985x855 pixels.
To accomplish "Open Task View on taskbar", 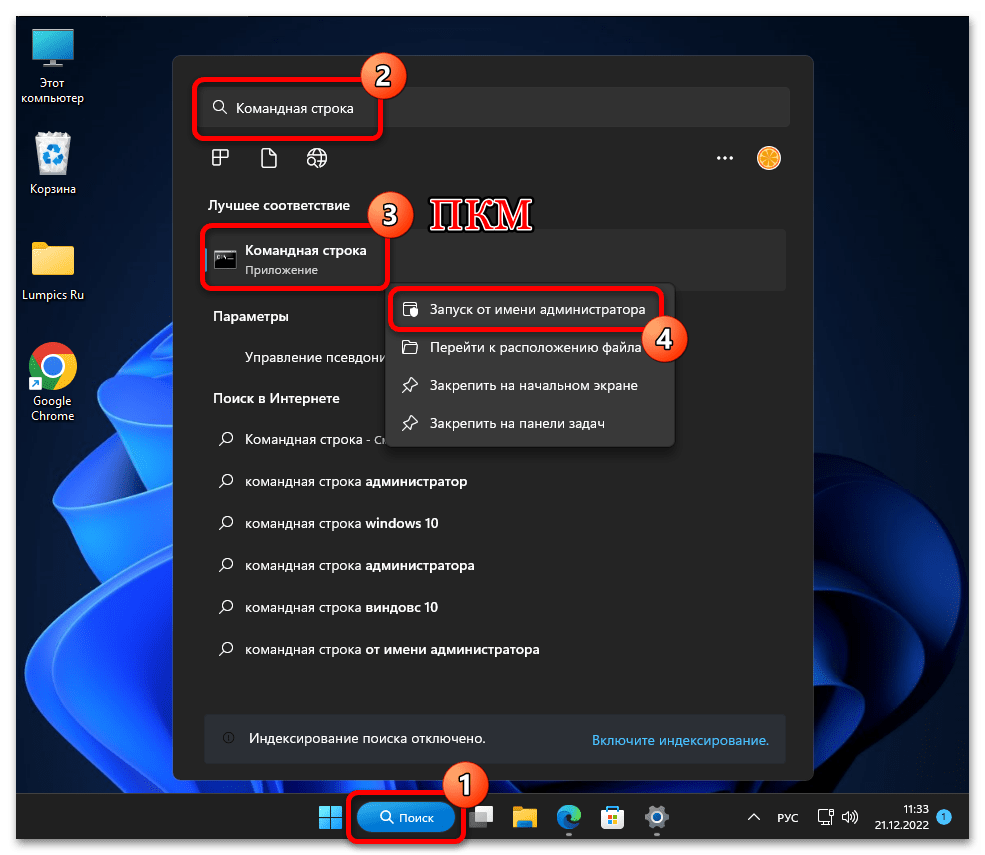I will [x=482, y=817].
